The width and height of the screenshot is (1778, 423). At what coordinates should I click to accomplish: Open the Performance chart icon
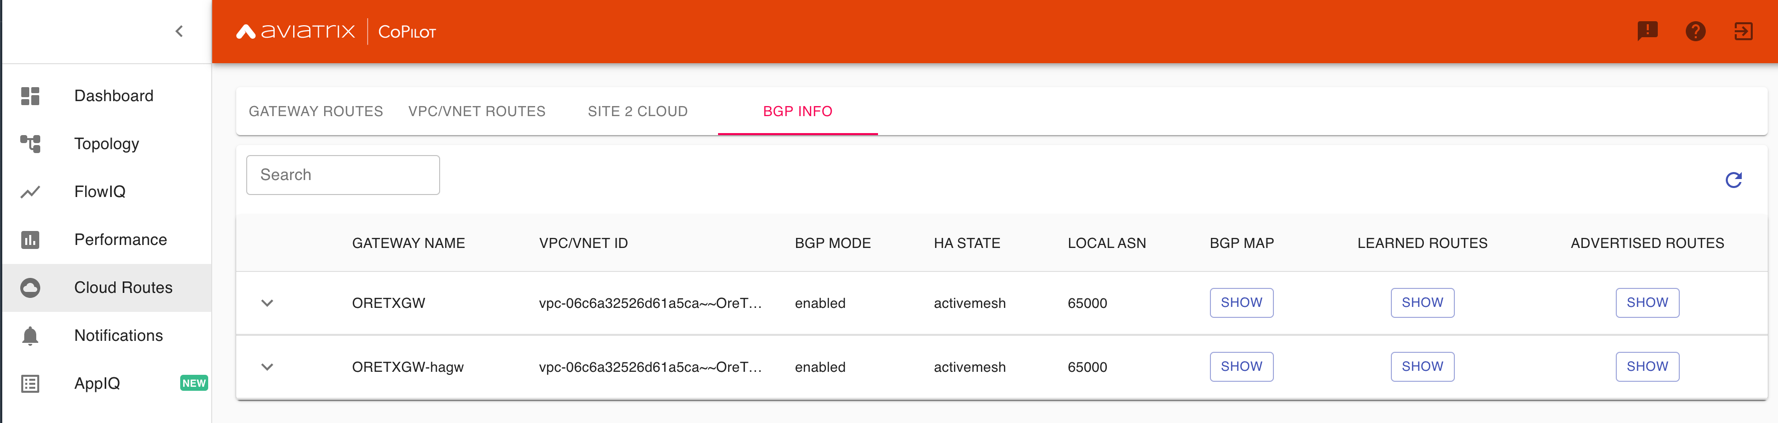pos(31,240)
